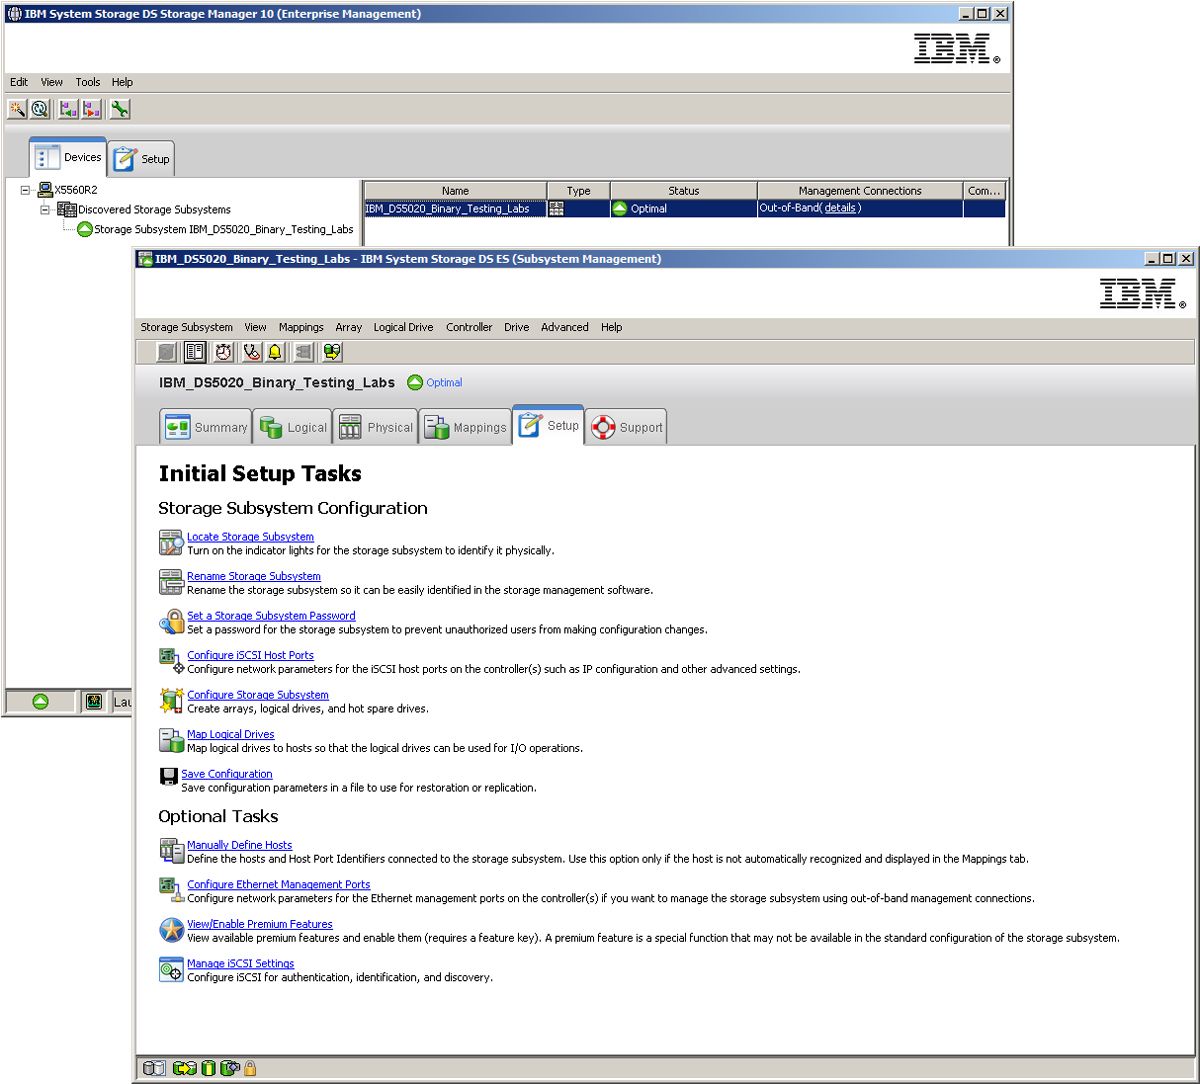The image size is (1200, 1084).
Task: Click Set a Storage Subsystem Password link
Action: click(x=271, y=616)
